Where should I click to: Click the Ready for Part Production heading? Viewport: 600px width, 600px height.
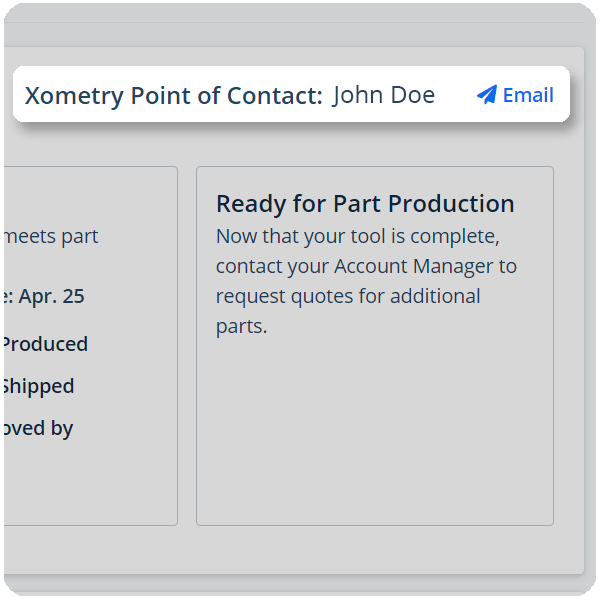365,204
